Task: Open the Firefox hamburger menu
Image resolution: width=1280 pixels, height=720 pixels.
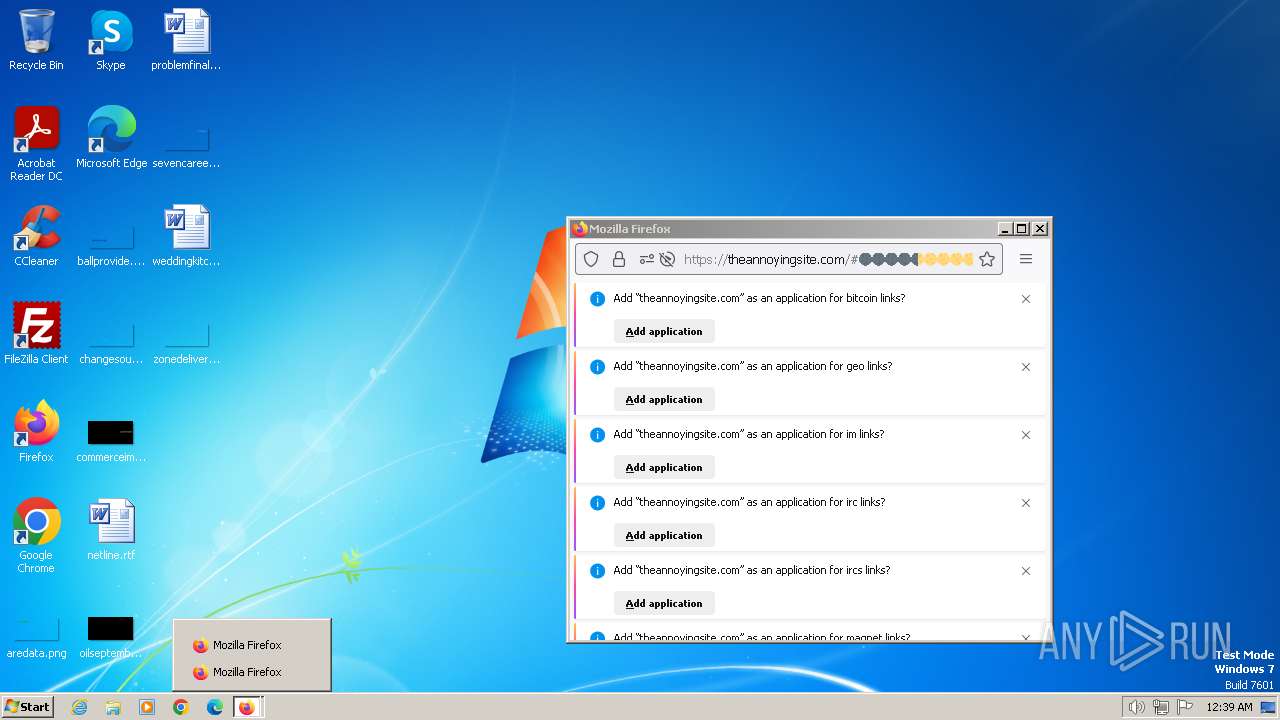Action: pyautogui.click(x=1025, y=259)
